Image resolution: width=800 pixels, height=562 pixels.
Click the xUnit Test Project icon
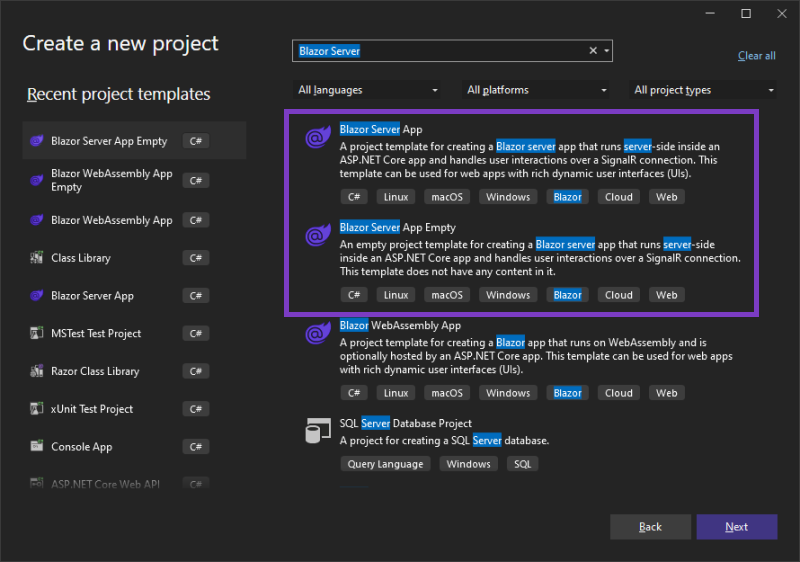37,408
